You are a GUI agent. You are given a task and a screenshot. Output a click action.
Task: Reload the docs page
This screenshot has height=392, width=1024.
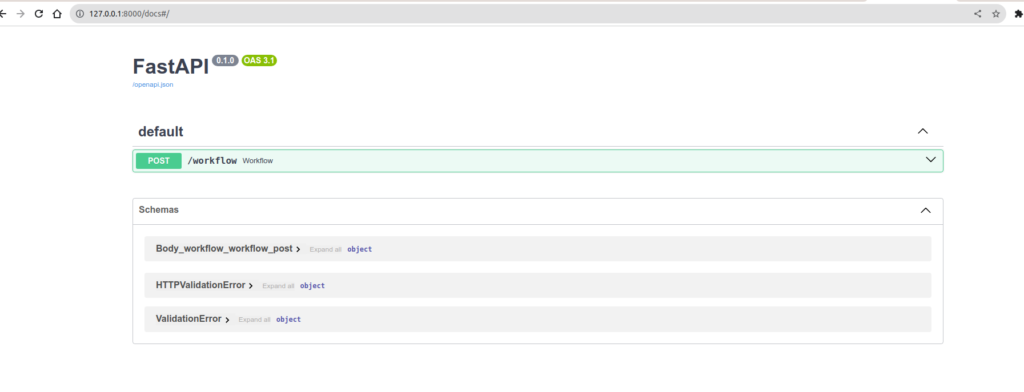[39, 14]
